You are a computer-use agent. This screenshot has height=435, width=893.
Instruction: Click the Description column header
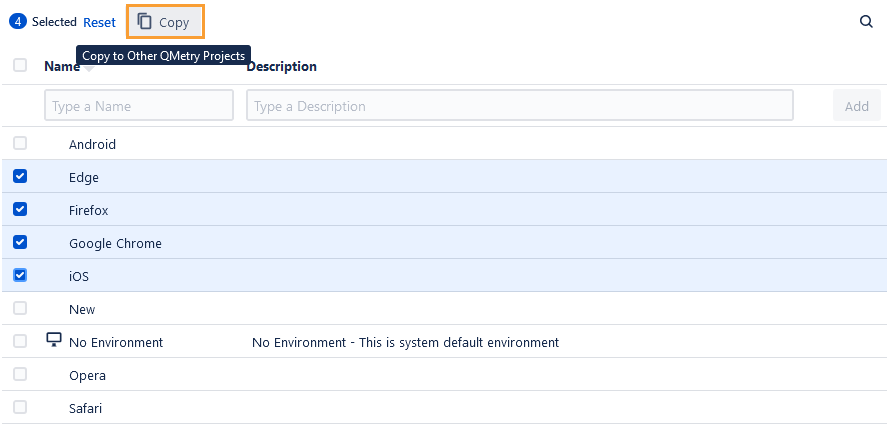(282, 67)
